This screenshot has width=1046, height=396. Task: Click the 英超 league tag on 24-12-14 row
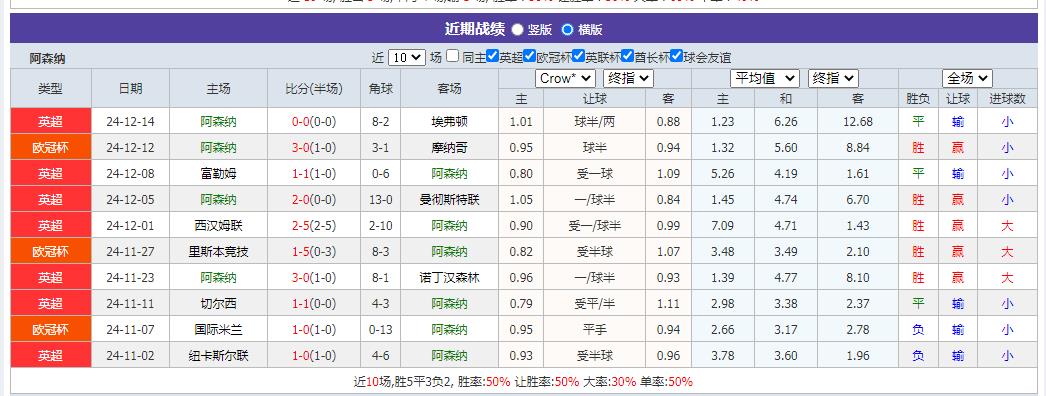click(51, 121)
